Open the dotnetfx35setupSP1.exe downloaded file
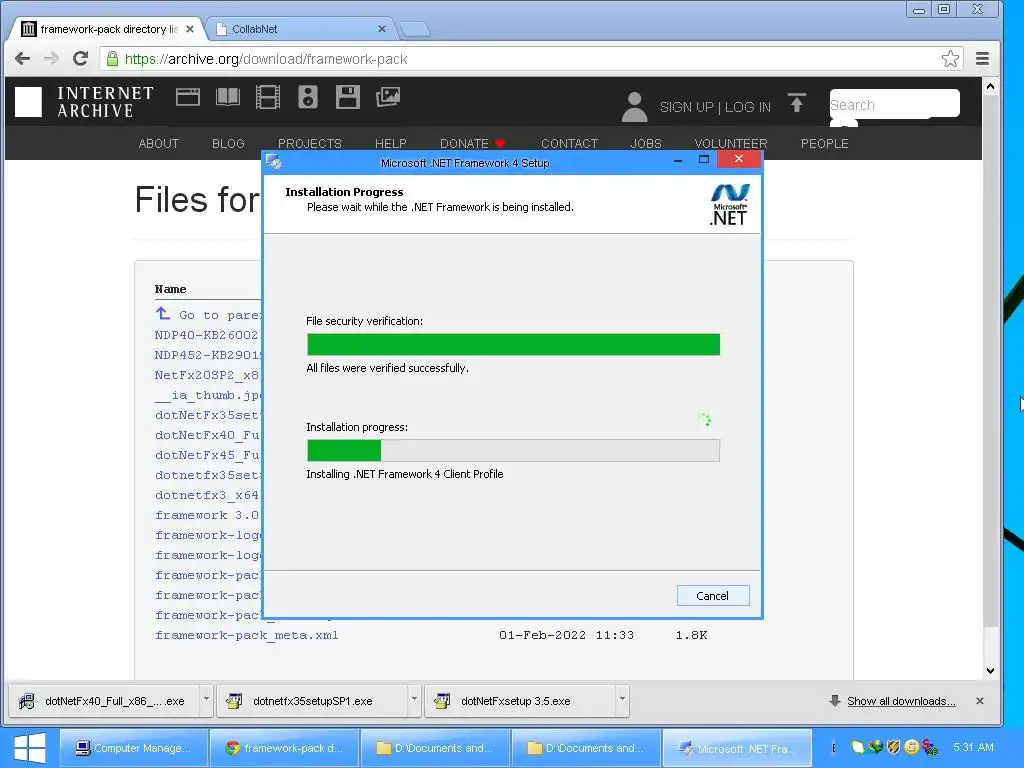 [x=313, y=701]
